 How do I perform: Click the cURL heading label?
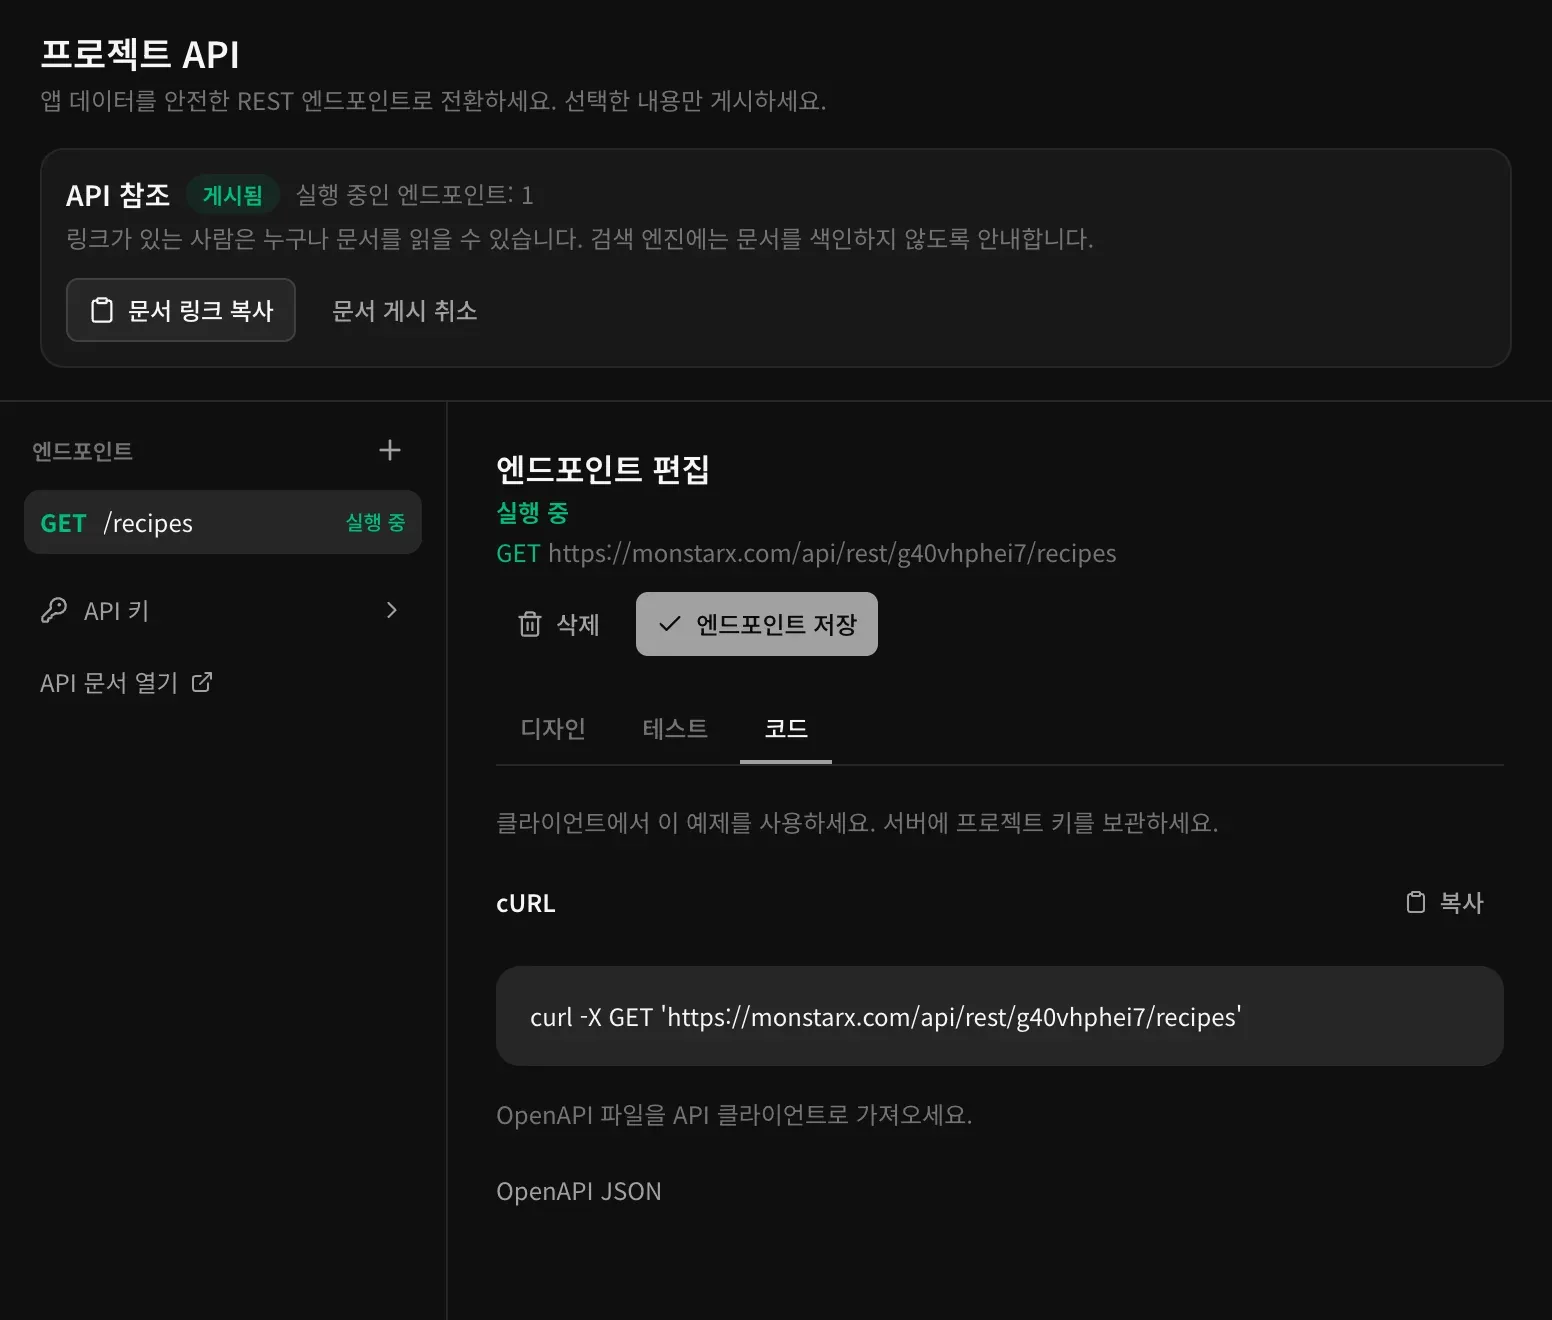coord(526,903)
